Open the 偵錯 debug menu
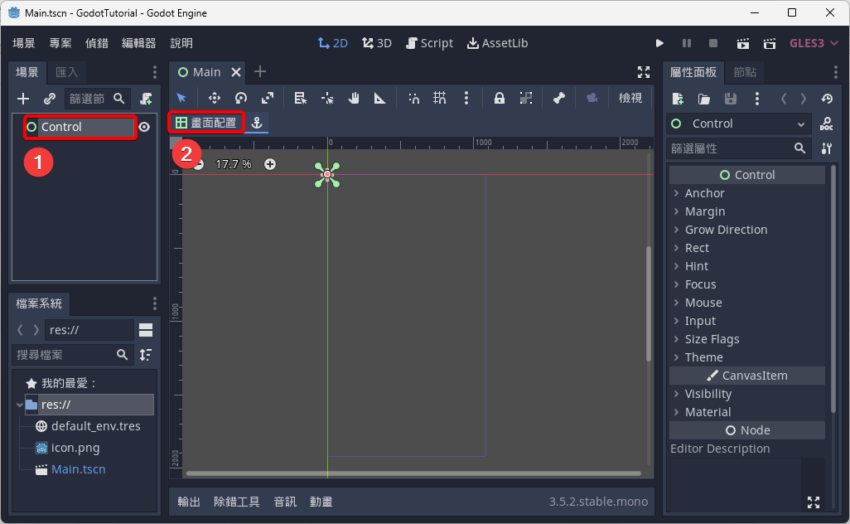The width and height of the screenshot is (850, 524). 96,43
